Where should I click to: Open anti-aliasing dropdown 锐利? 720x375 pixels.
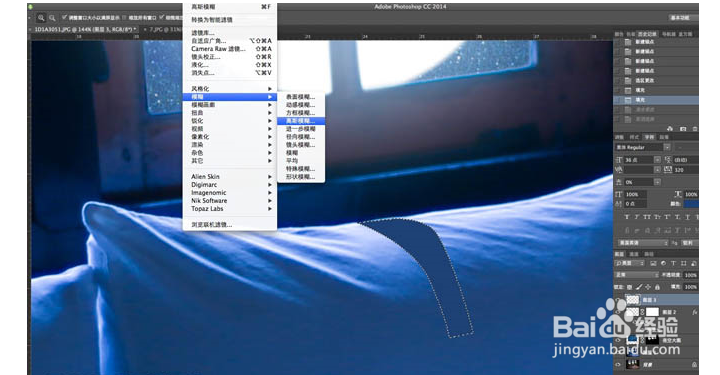pos(689,242)
